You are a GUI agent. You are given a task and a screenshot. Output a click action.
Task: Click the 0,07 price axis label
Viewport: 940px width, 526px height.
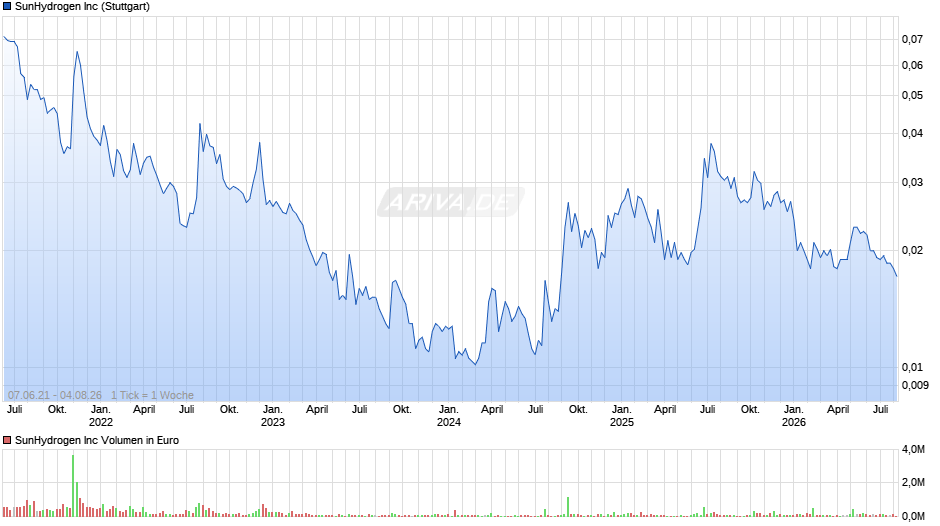tap(912, 40)
